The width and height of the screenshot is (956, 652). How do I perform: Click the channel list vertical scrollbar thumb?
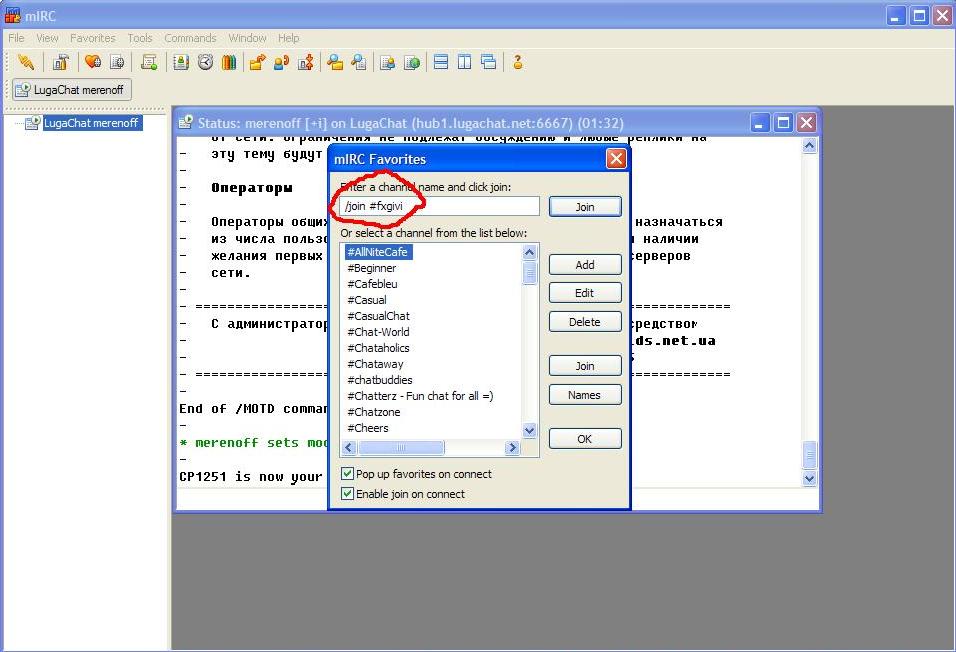(529, 273)
